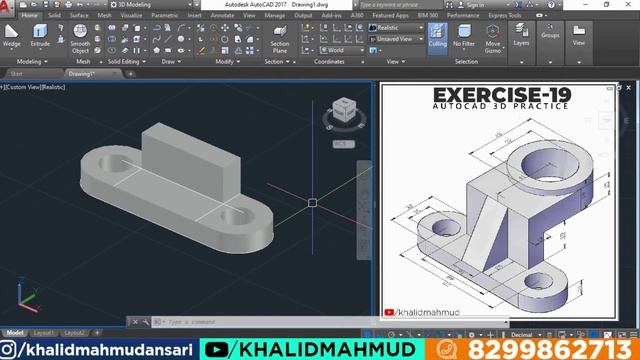Open the No Filter selection option
This screenshot has height=360, width=640.
464,36
